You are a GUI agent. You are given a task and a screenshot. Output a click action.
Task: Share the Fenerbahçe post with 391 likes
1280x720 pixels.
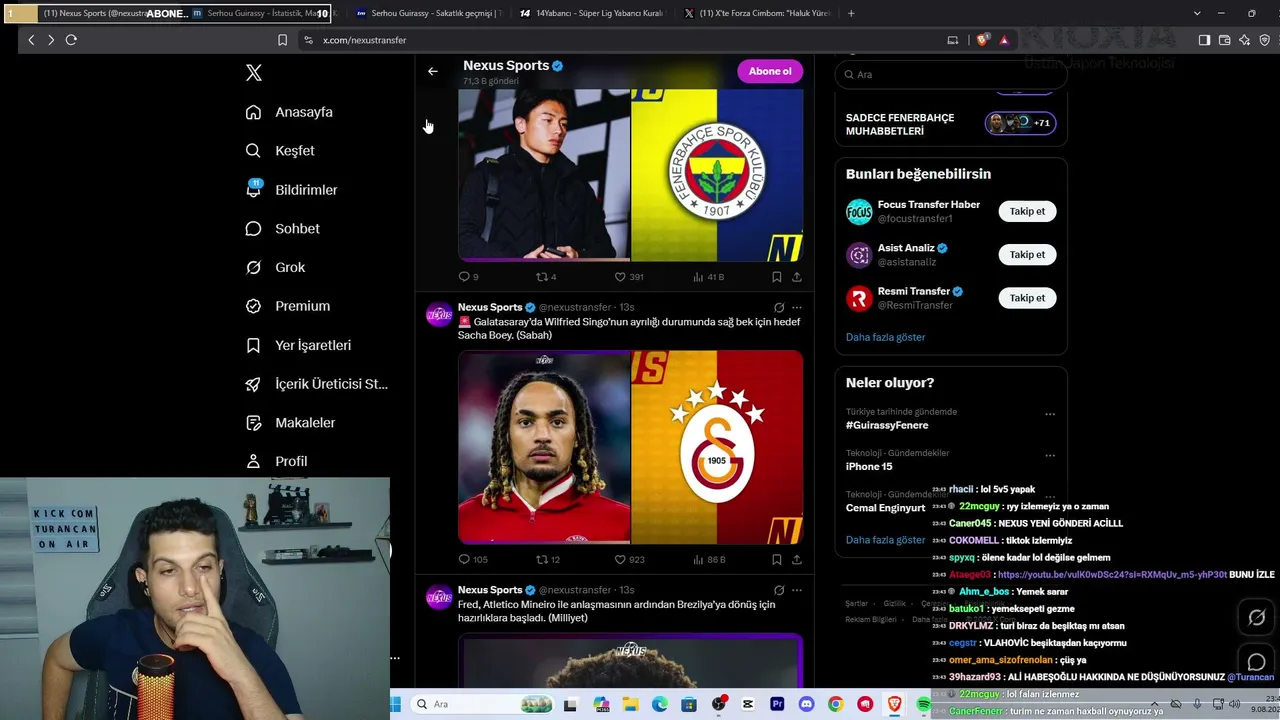pos(797,277)
